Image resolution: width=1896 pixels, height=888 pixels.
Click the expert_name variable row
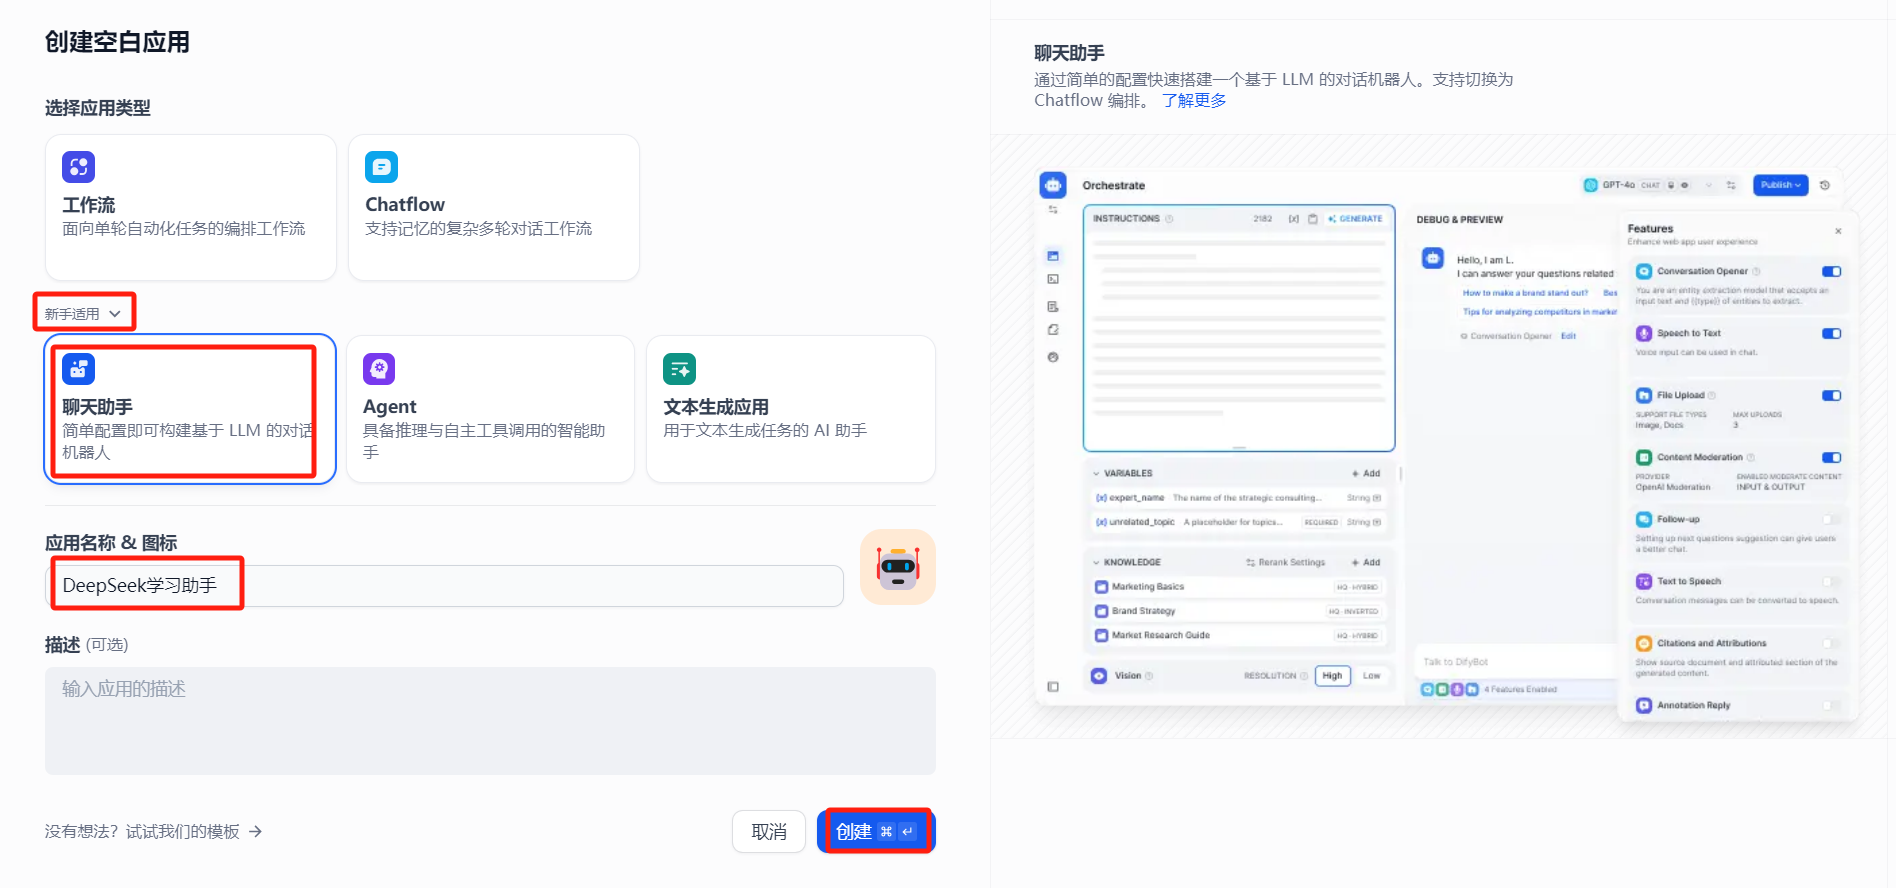click(x=1239, y=498)
